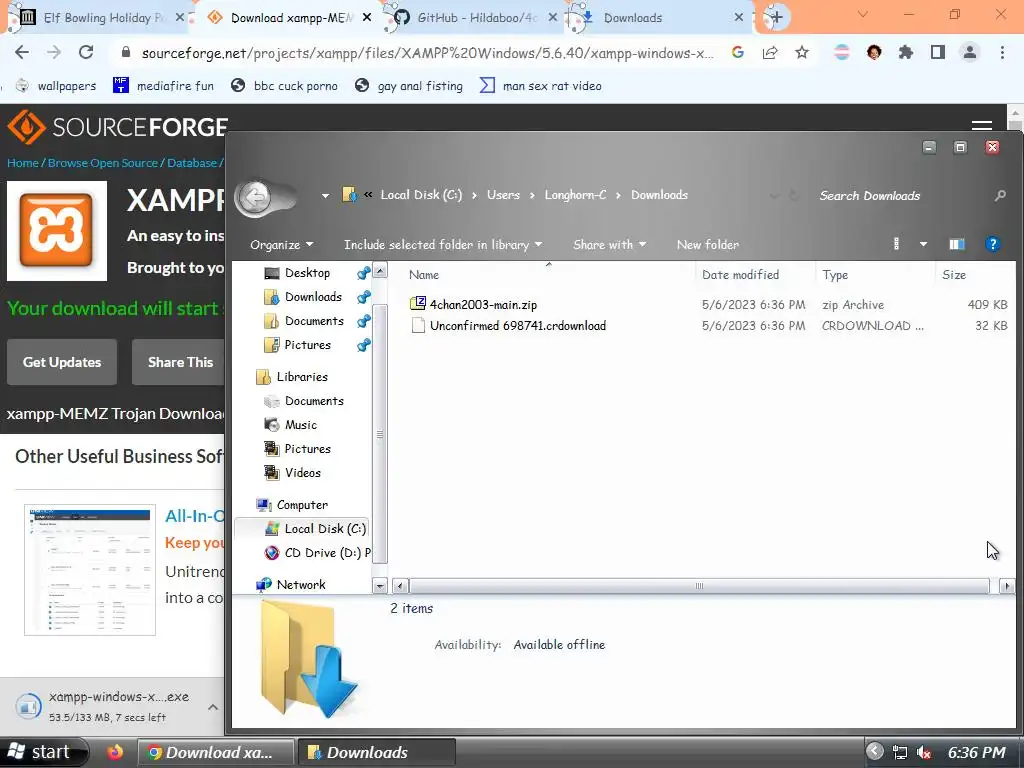
Task: Launch Firefox from the taskbar
Action: click(x=116, y=752)
